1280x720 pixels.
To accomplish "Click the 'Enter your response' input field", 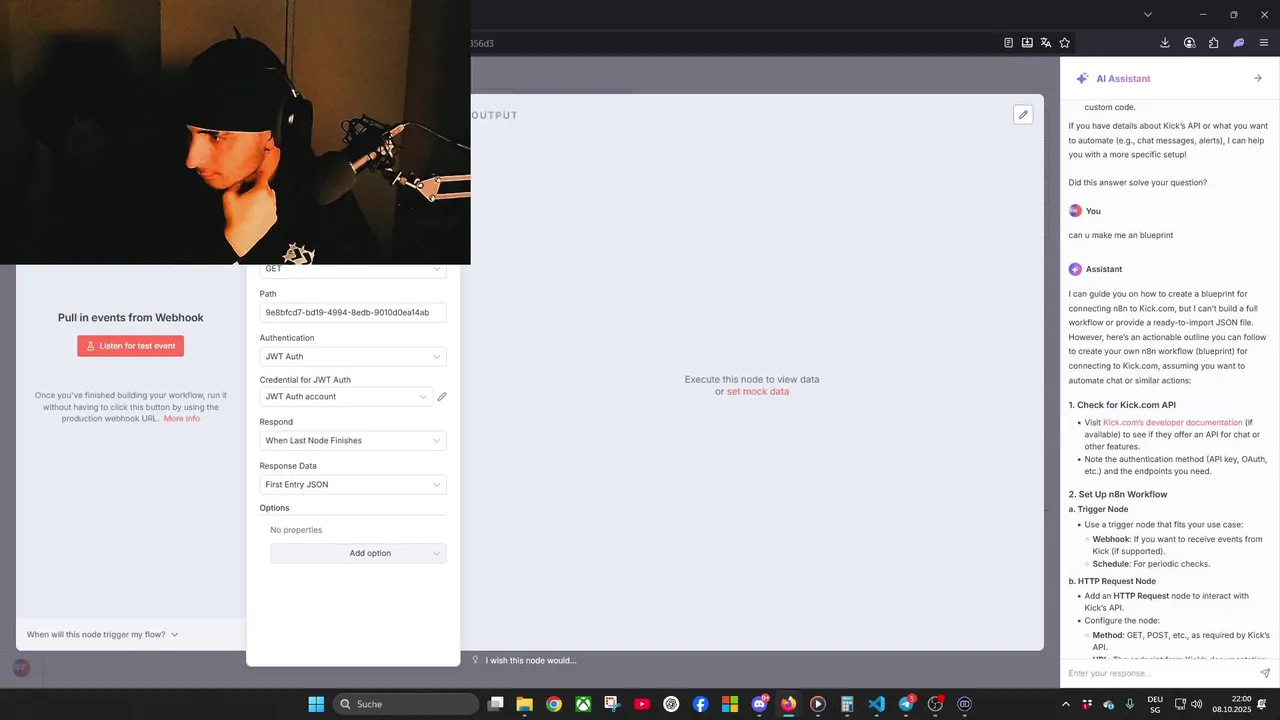I will 1158,673.
